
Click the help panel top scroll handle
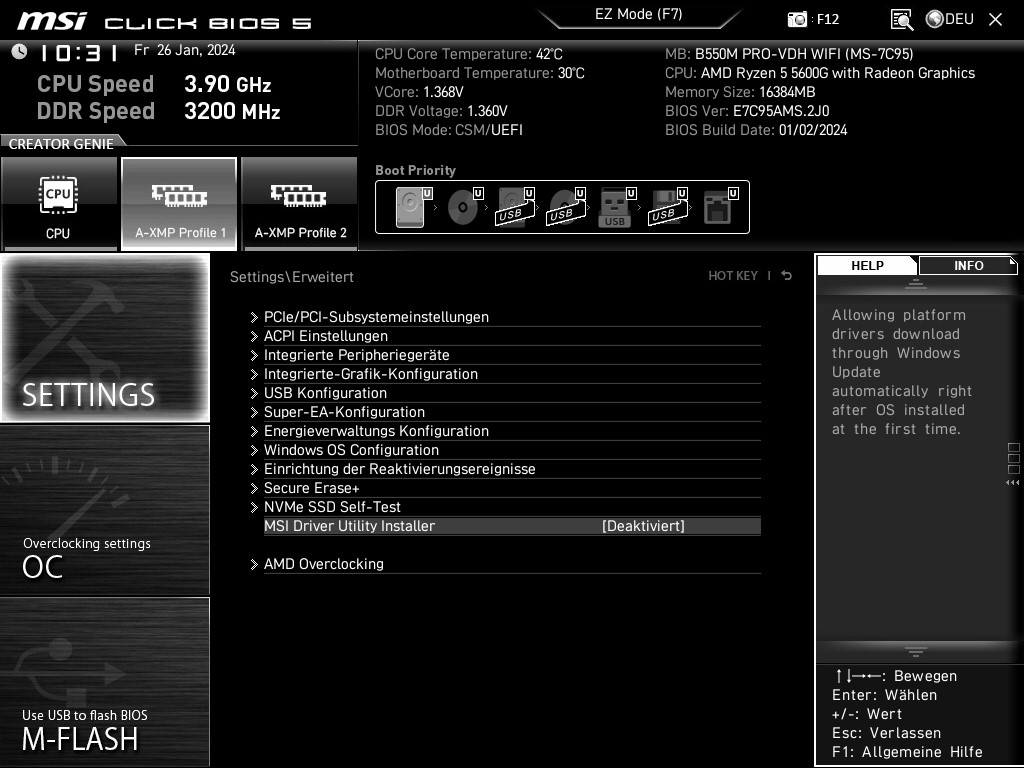tap(916, 283)
